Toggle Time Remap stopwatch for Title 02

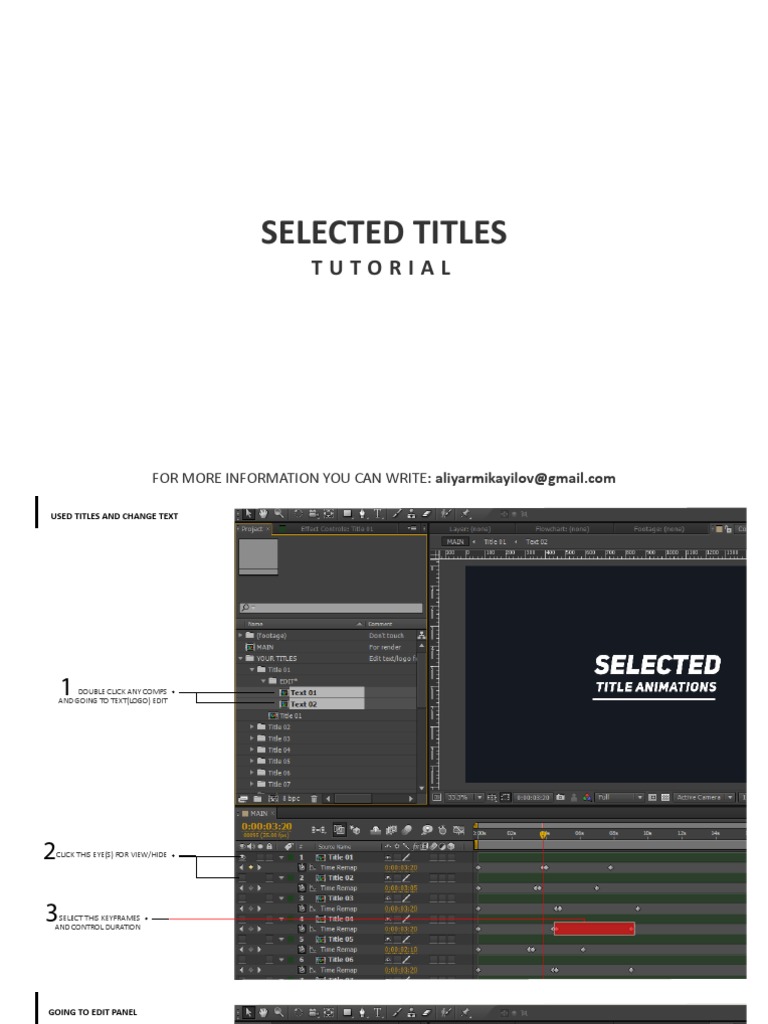(302, 888)
